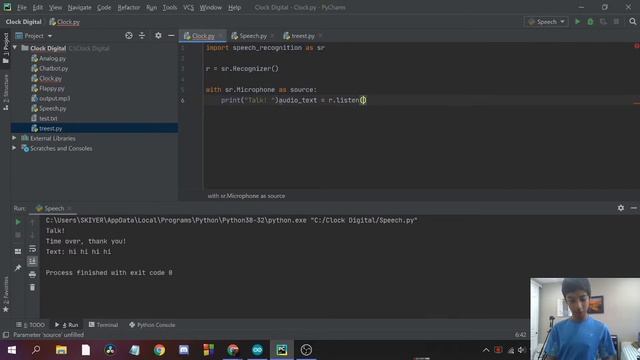Open Google Chrome from the taskbar
The width and height of the screenshot is (640, 360).
(x=160, y=350)
